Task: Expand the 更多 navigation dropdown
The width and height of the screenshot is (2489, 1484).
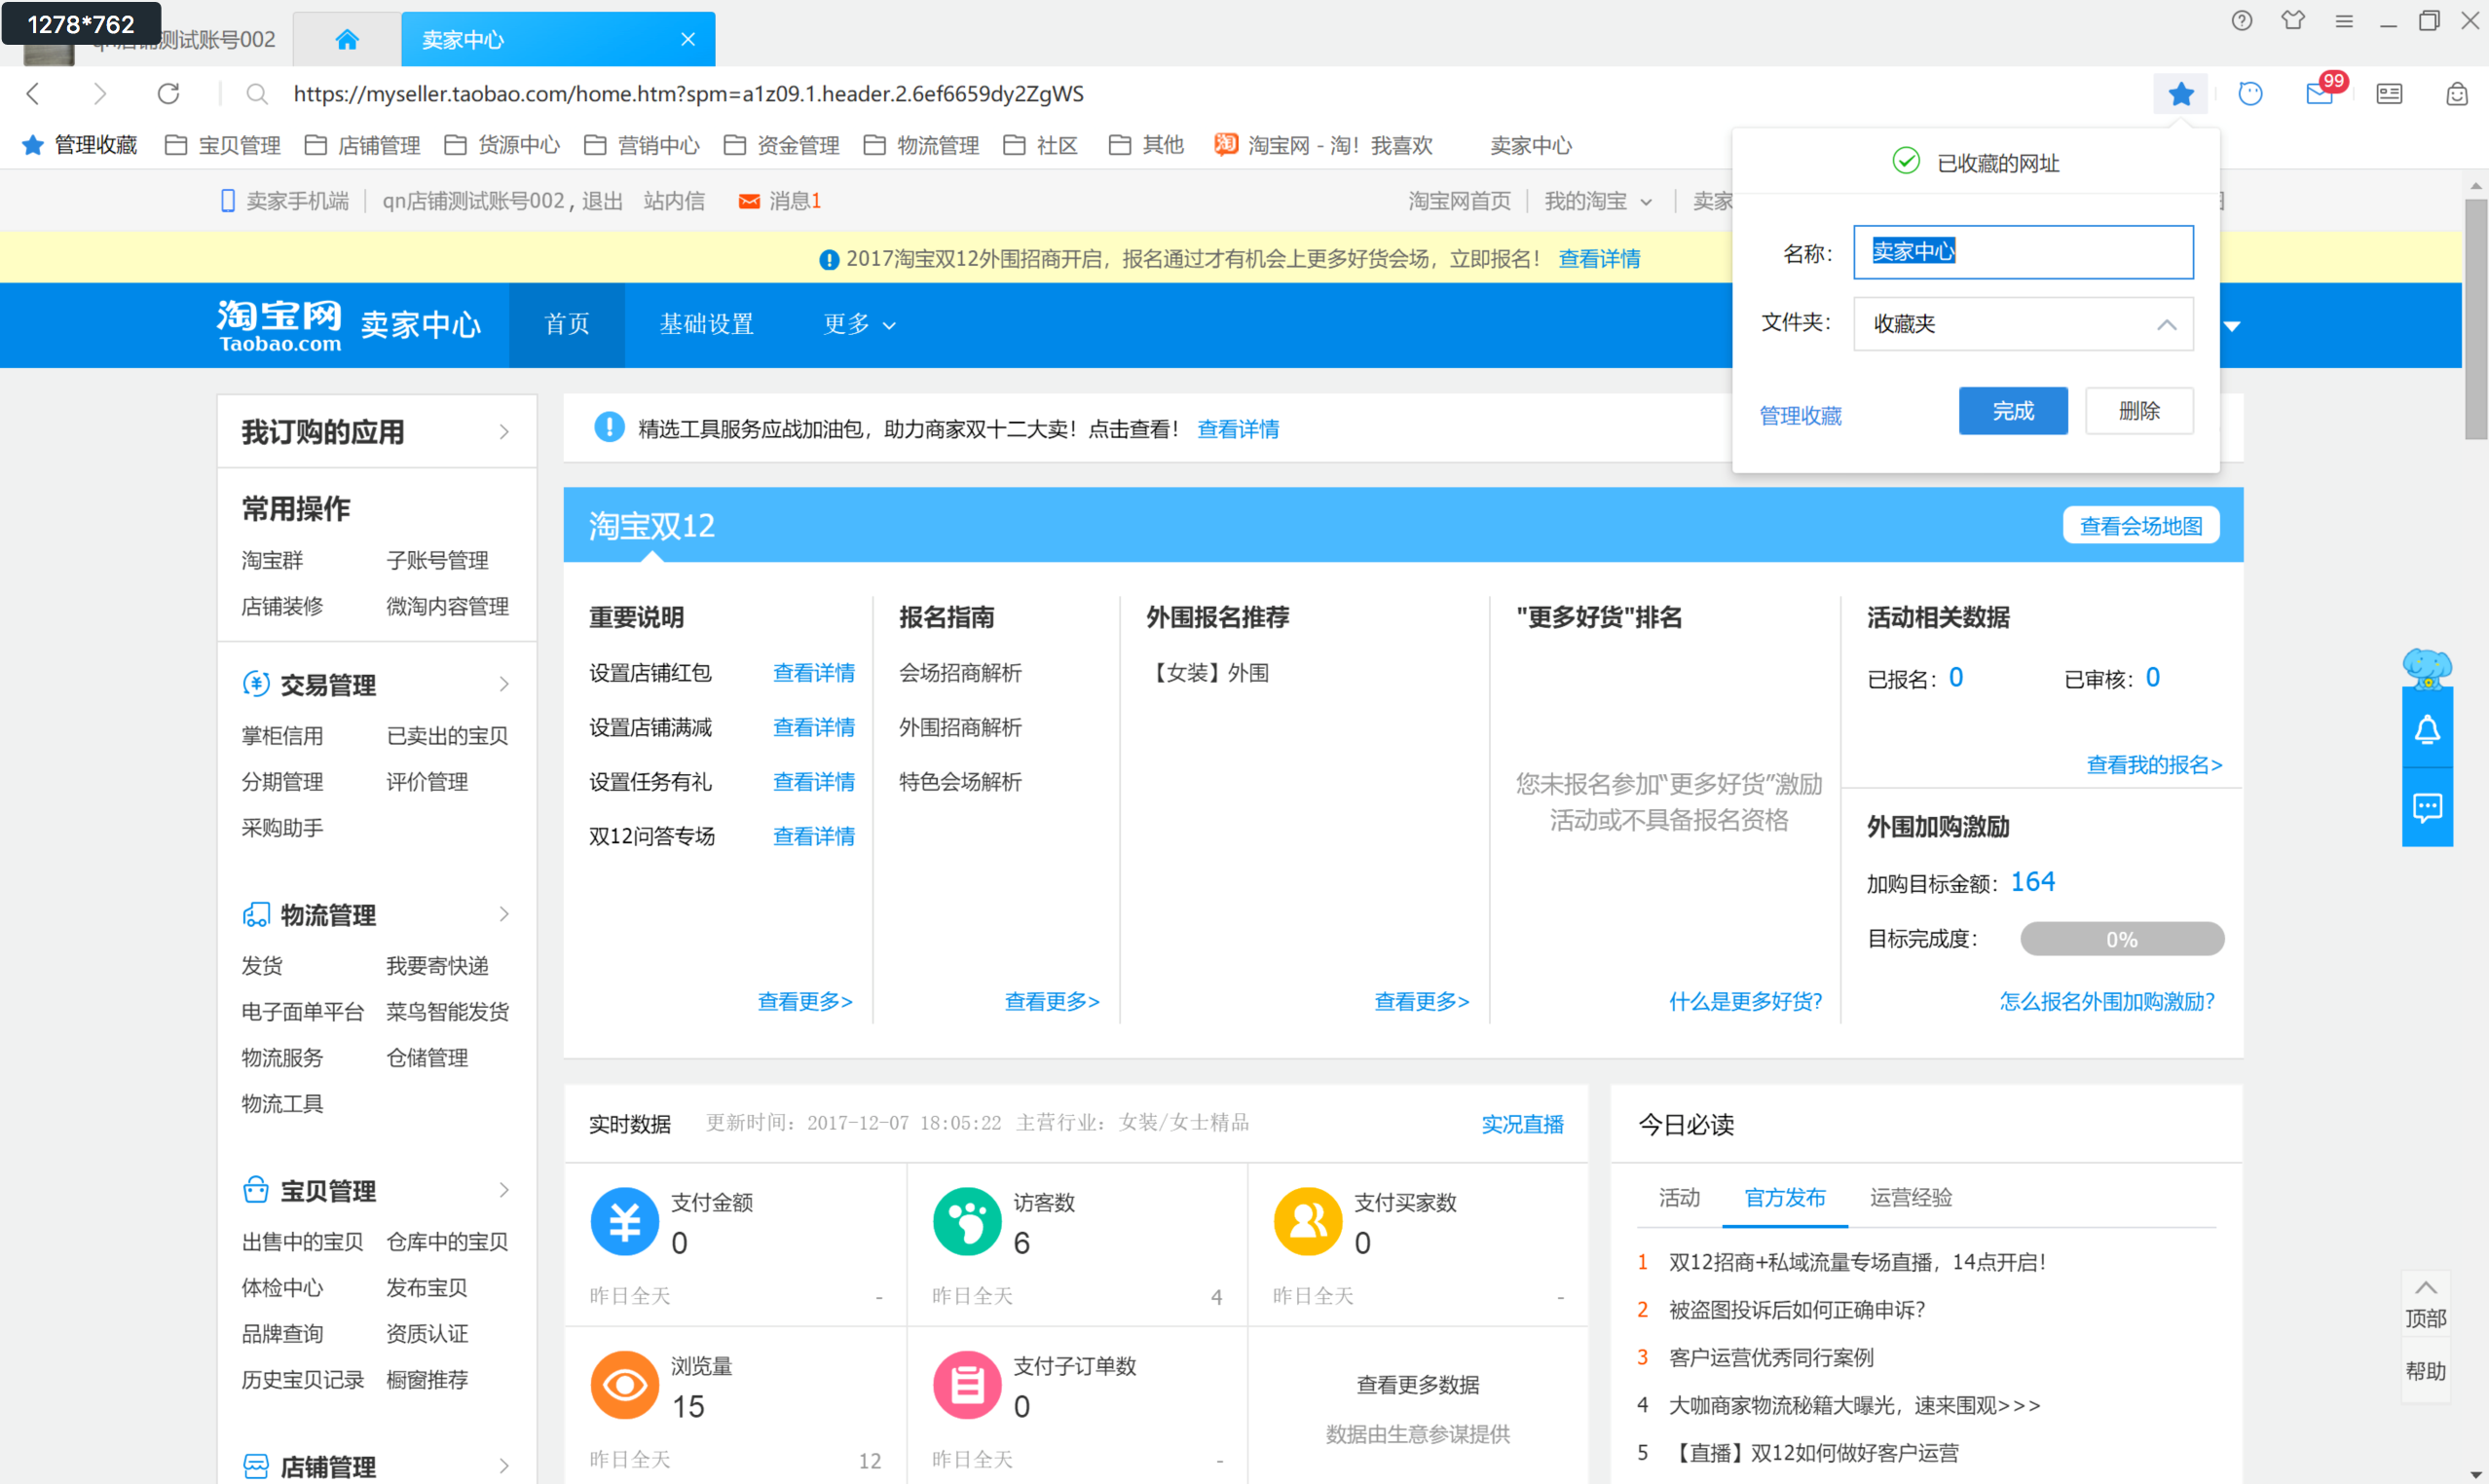Action: [x=859, y=324]
